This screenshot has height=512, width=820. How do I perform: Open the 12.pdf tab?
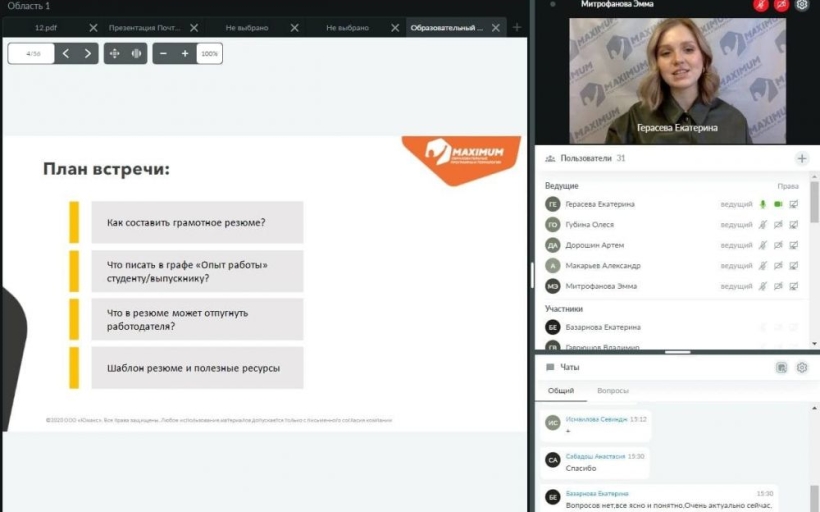[46, 28]
